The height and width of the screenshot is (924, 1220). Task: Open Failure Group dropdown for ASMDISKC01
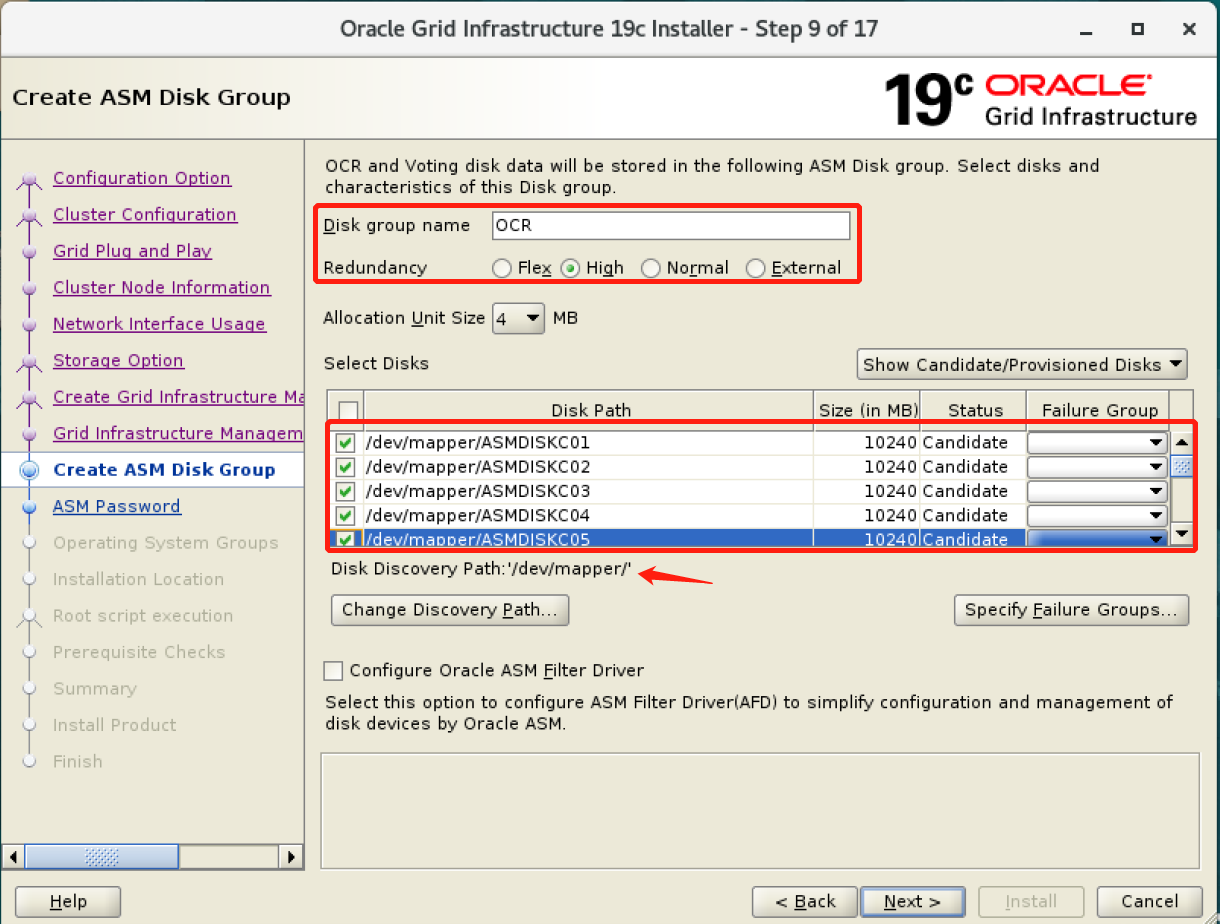click(x=1097, y=443)
